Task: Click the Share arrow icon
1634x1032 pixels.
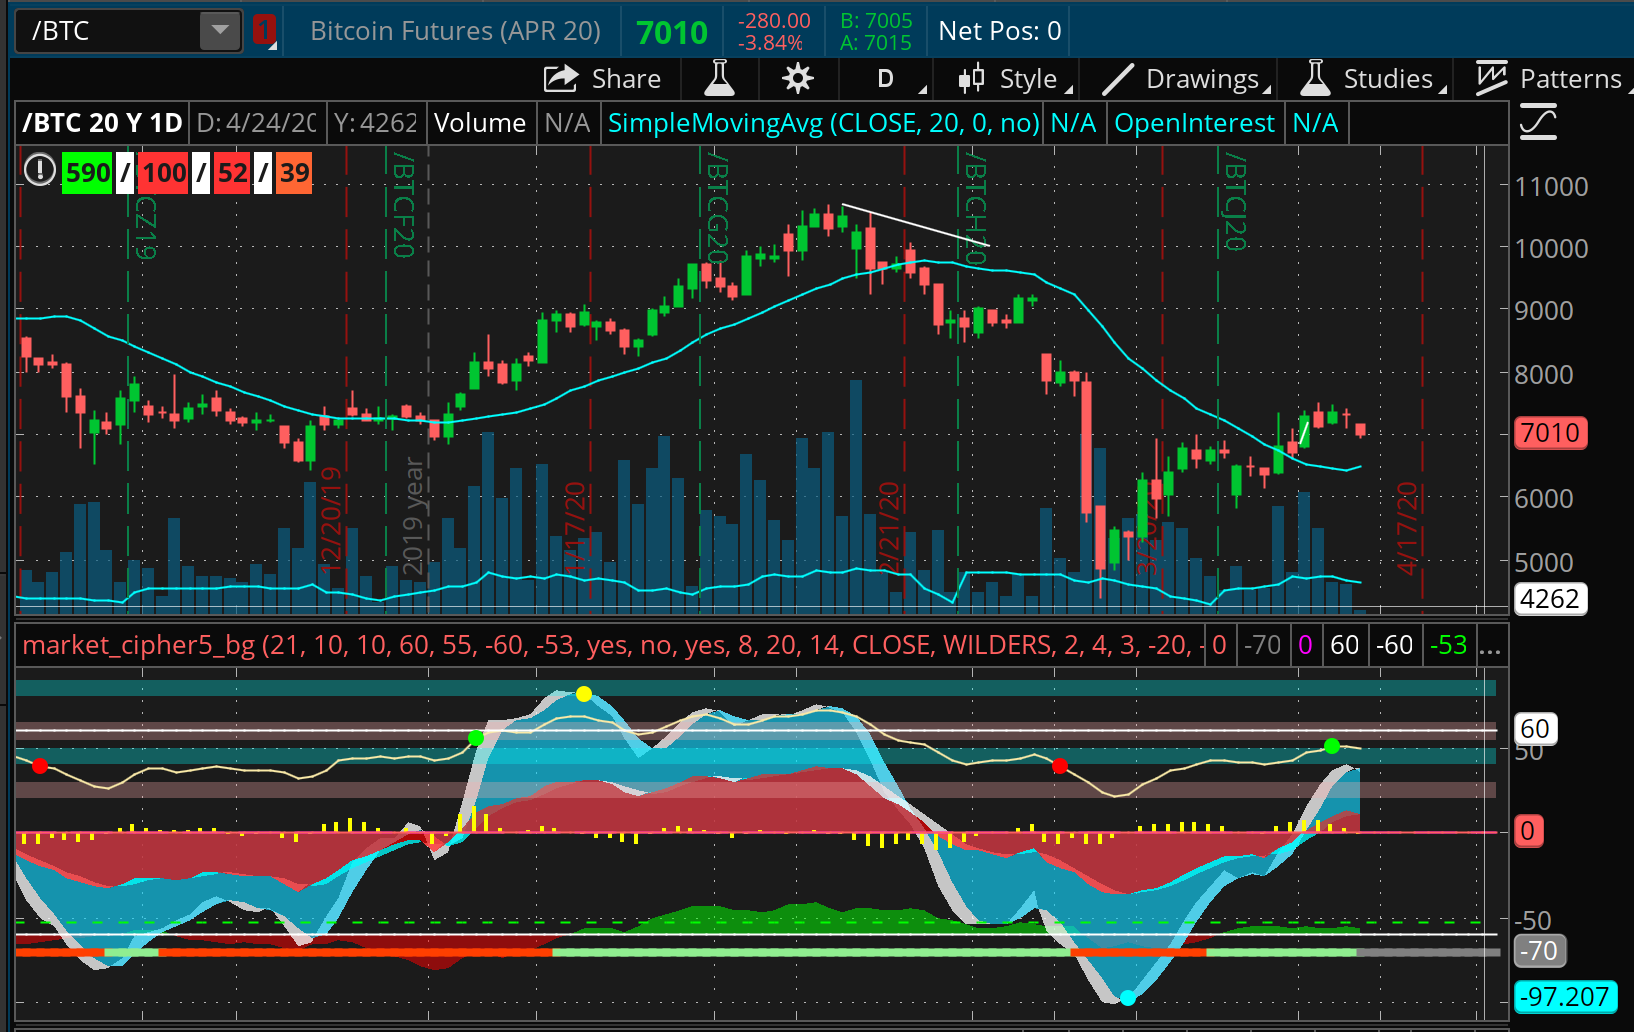Action: (x=561, y=79)
